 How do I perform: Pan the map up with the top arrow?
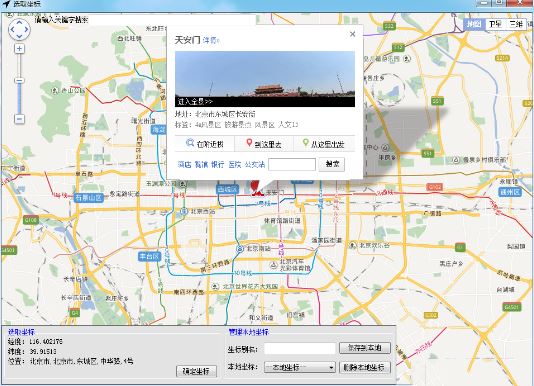tap(19, 22)
